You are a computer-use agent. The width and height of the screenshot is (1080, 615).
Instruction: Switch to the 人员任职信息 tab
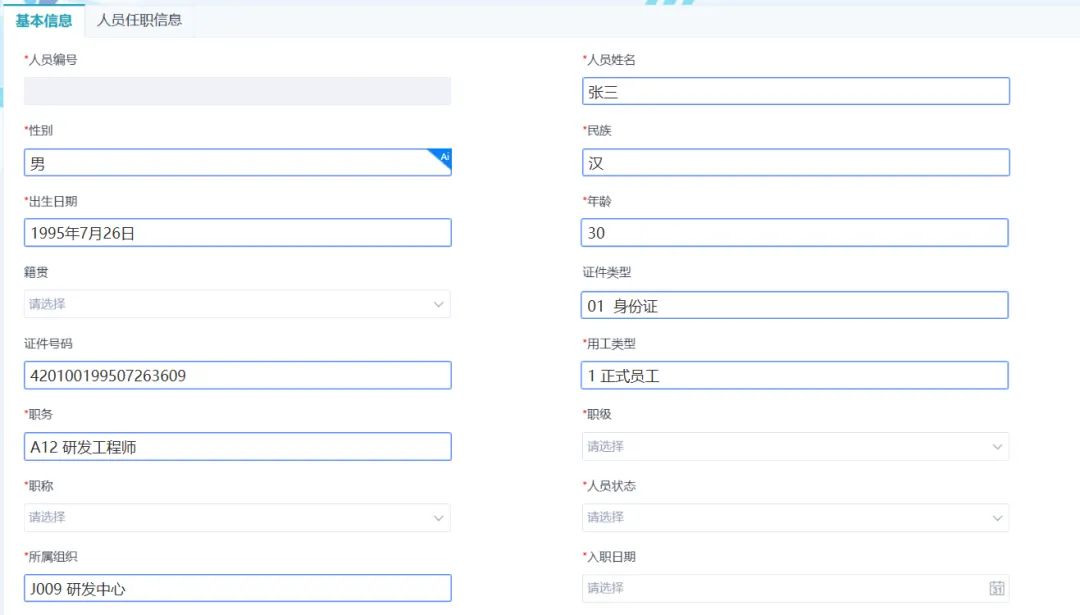tap(139, 20)
